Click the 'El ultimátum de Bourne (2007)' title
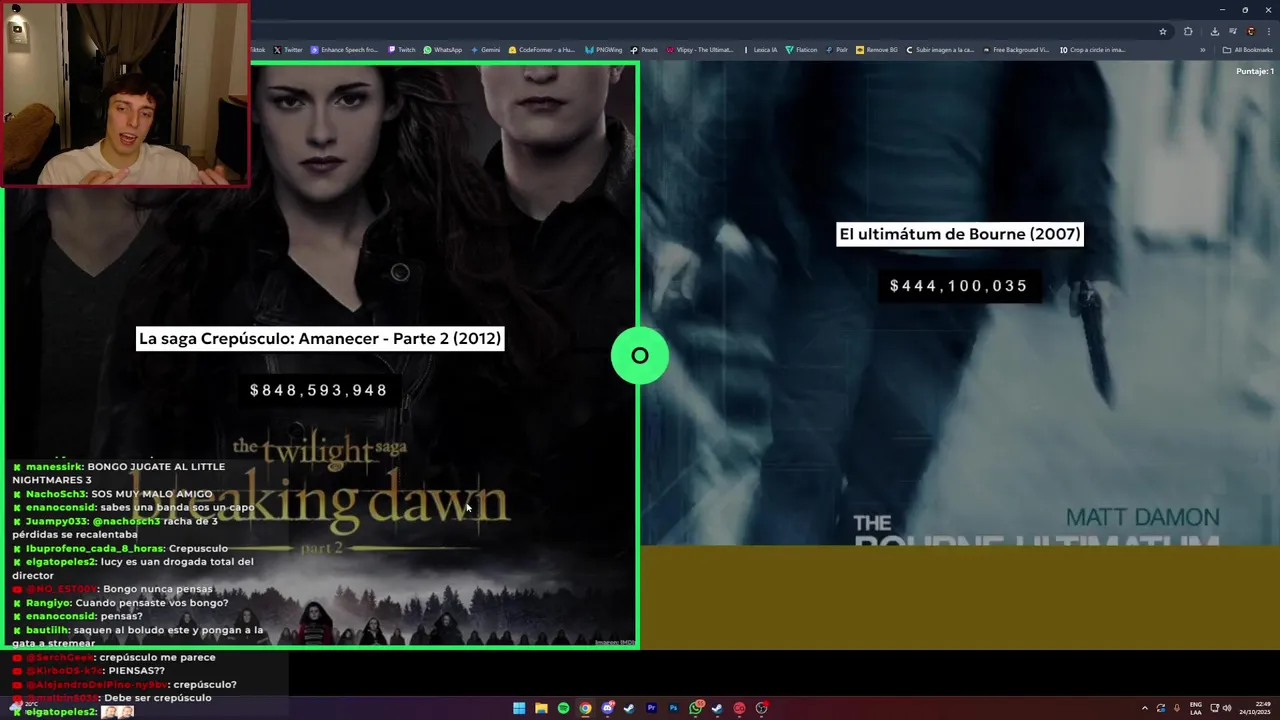This screenshot has width=1280, height=720. (x=960, y=234)
